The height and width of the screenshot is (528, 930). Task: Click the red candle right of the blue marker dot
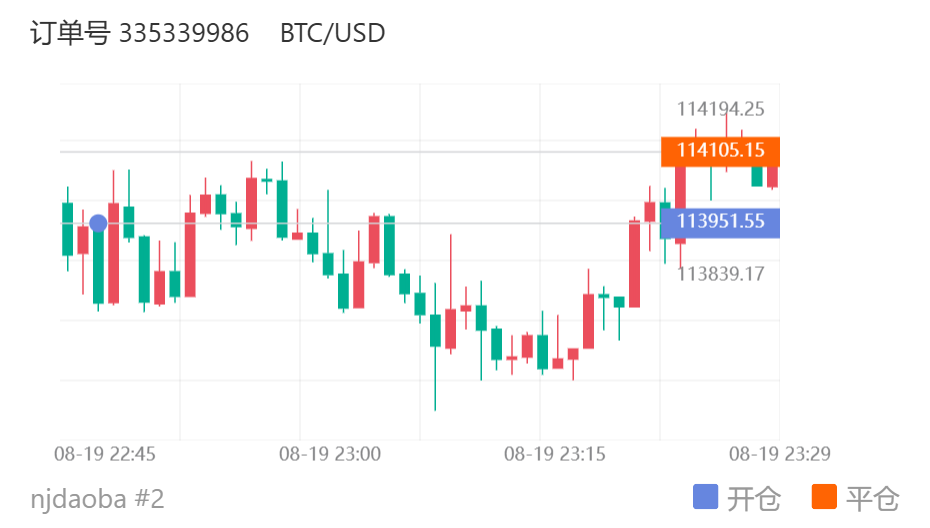[114, 253]
